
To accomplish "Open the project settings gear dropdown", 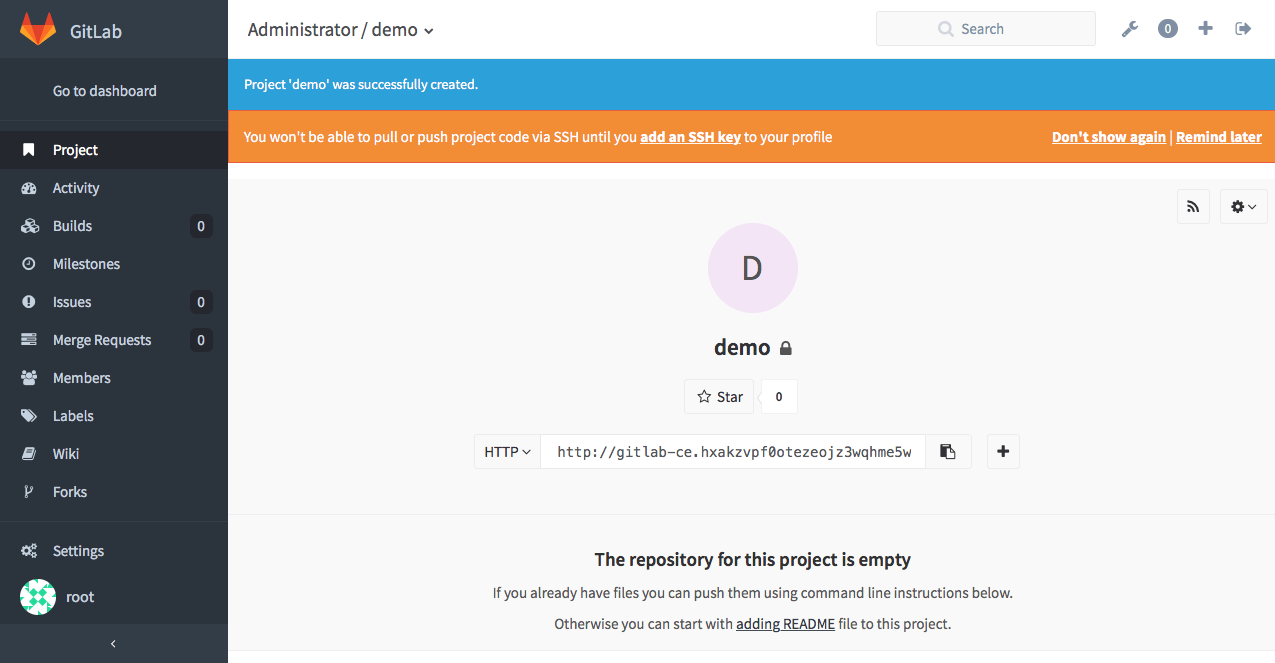I will coord(1243,206).
